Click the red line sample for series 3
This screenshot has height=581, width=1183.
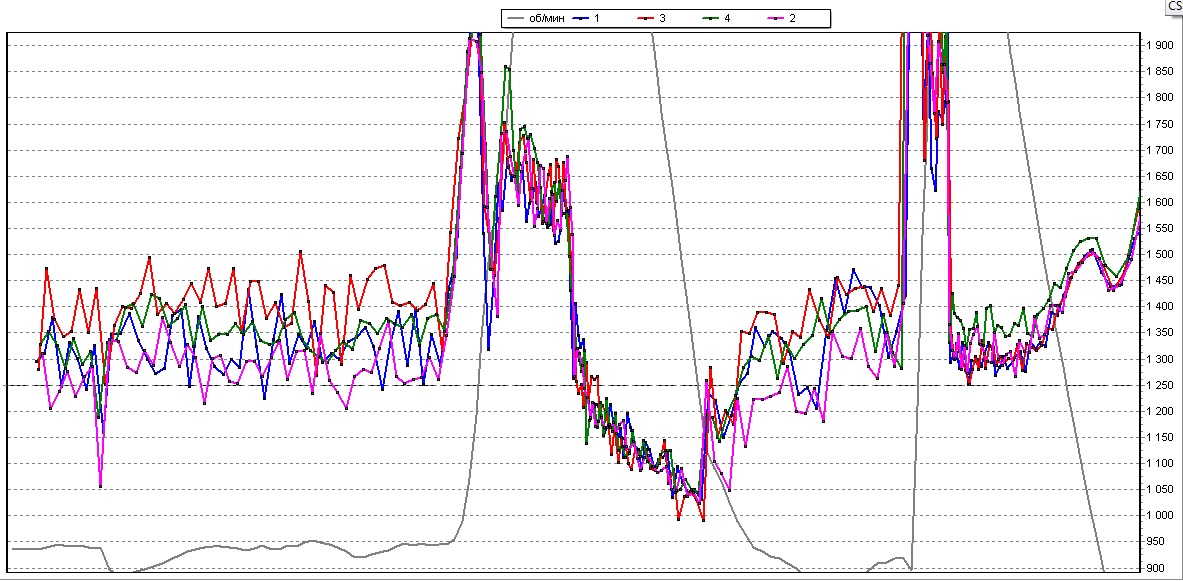pos(647,18)
